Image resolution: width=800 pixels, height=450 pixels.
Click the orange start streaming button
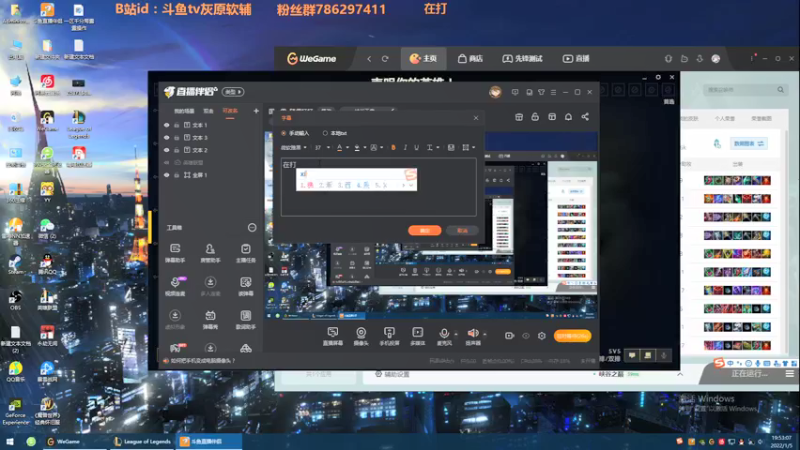[572, 336]
